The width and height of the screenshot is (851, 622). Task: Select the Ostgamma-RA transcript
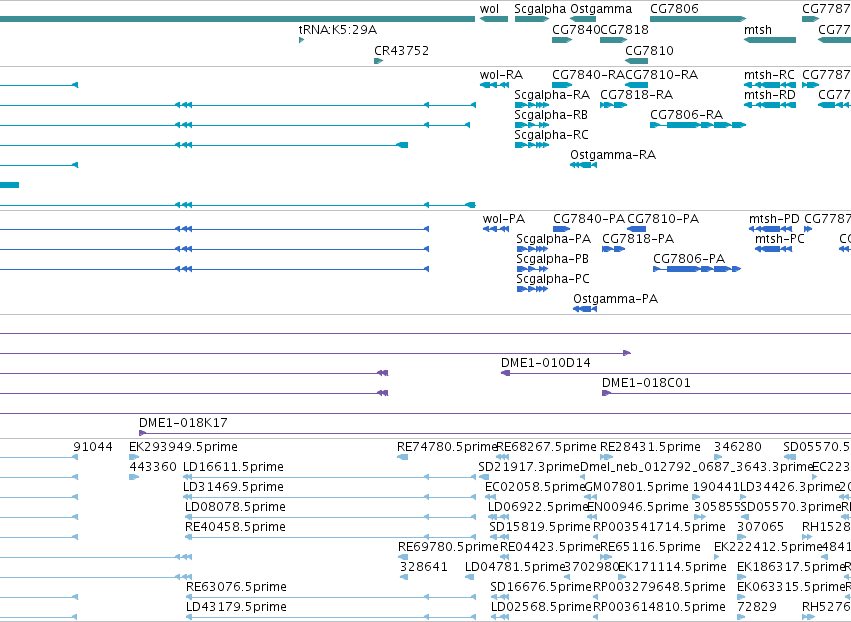(x=583, y=165)
